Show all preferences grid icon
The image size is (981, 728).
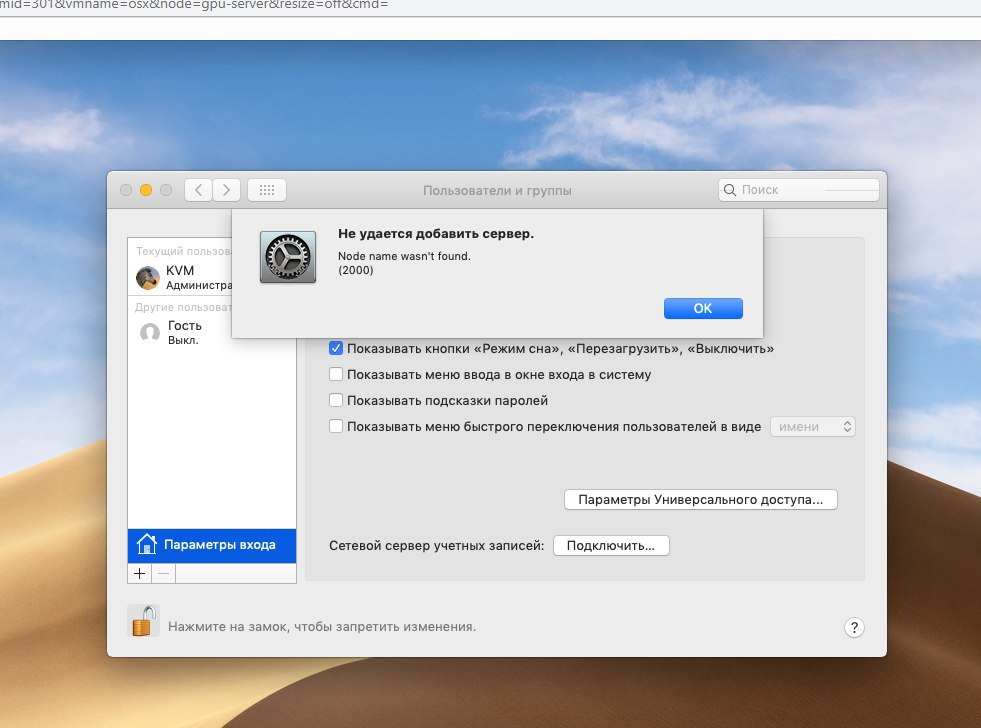(x=267, y=190)
